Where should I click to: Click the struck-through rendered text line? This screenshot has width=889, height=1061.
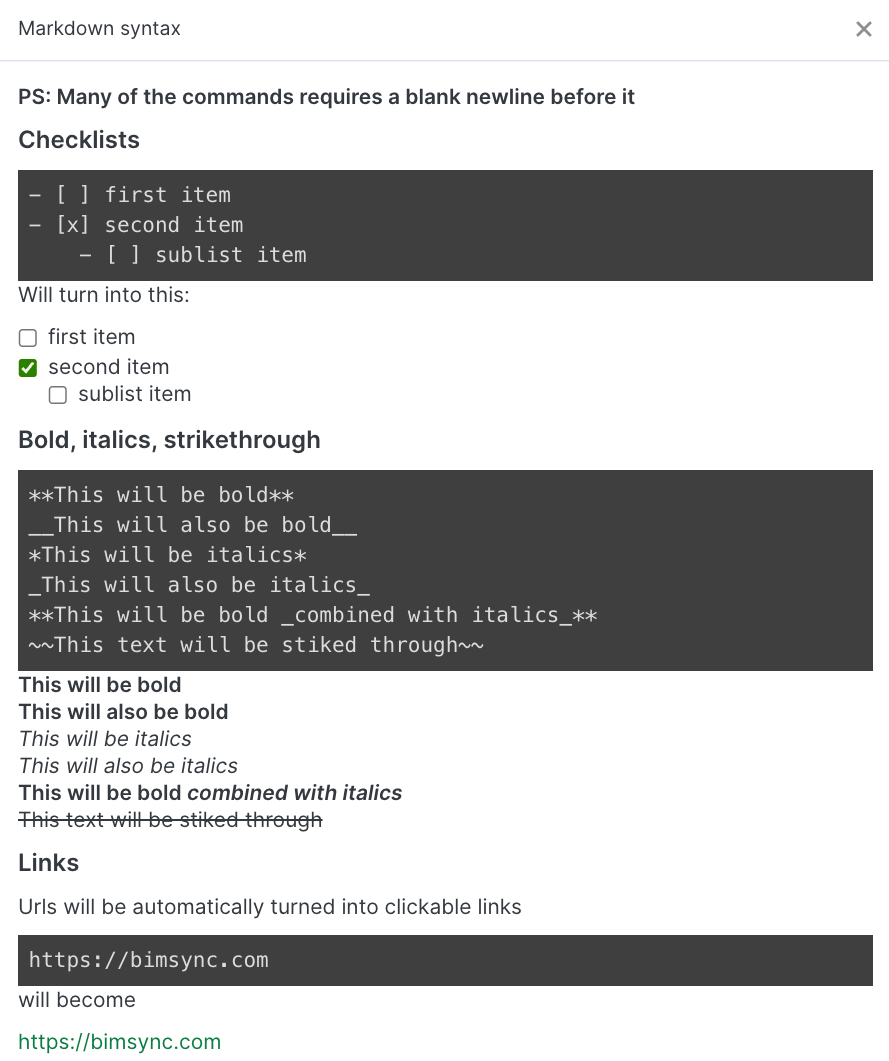[x=170, y=820]
